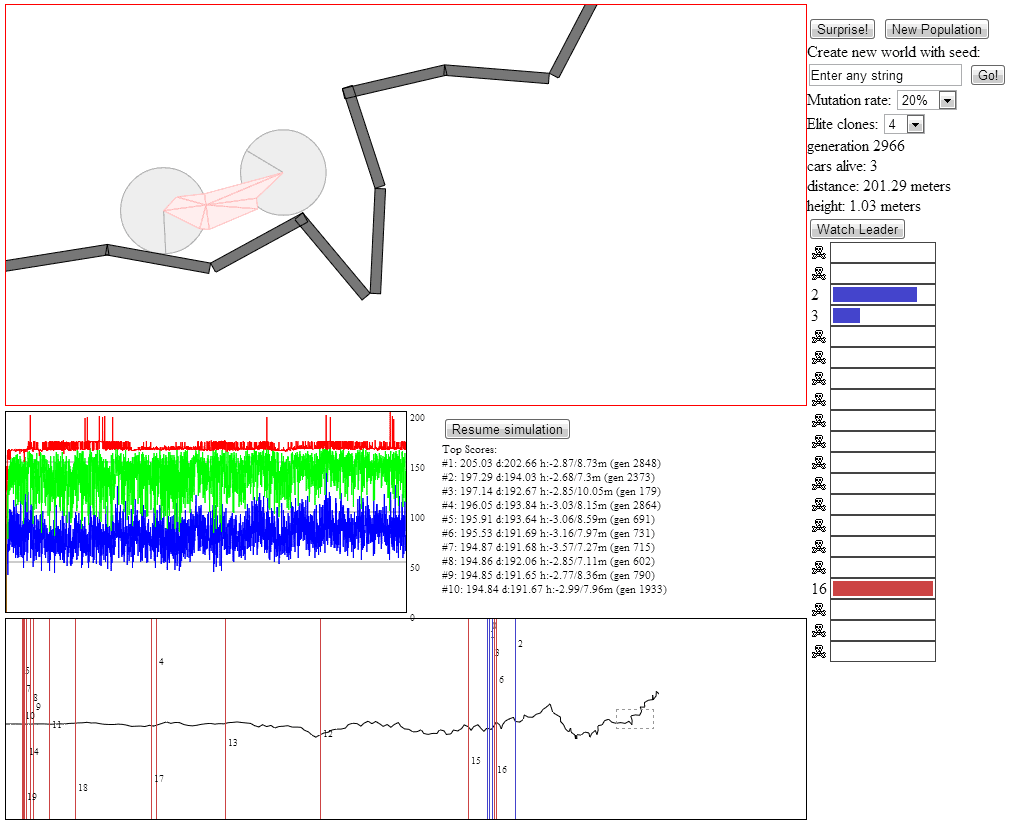
Task: Resume the simulation
Action: 507,429
